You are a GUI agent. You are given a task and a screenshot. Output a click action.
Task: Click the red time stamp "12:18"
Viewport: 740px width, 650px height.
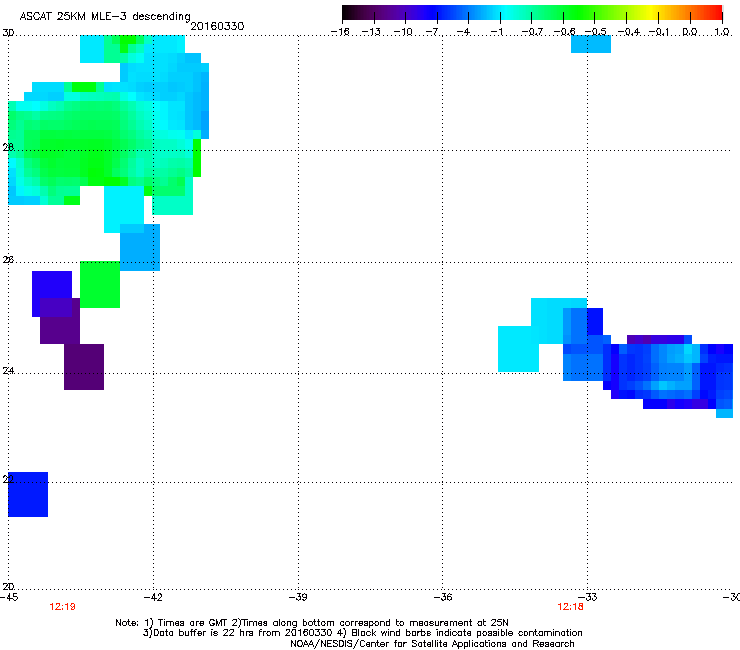[x=570, y=607]
